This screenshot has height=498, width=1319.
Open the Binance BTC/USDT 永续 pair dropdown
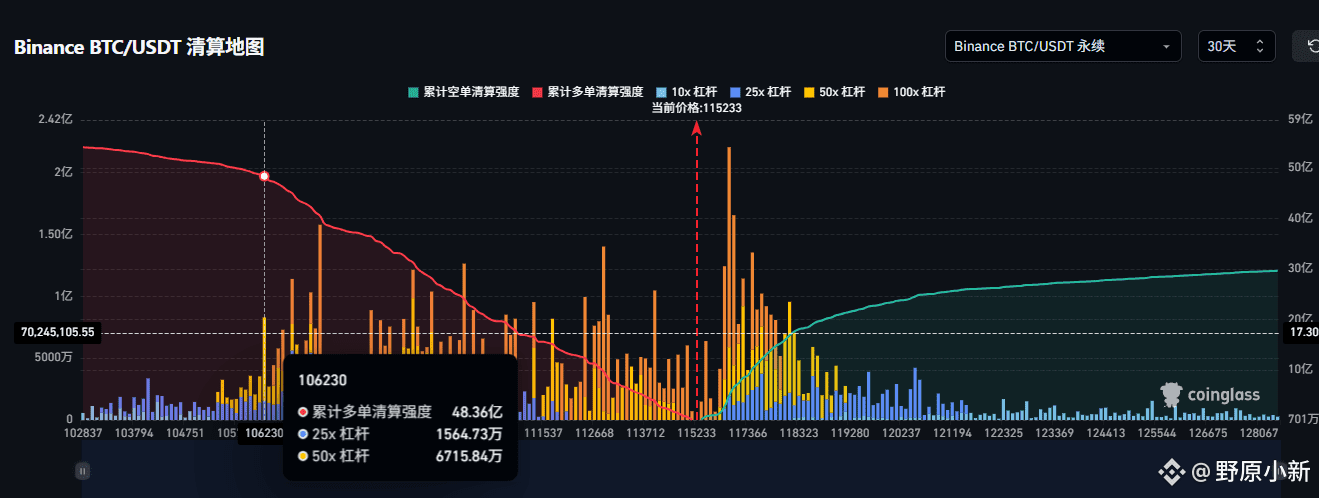click(x=1063, y=46)
